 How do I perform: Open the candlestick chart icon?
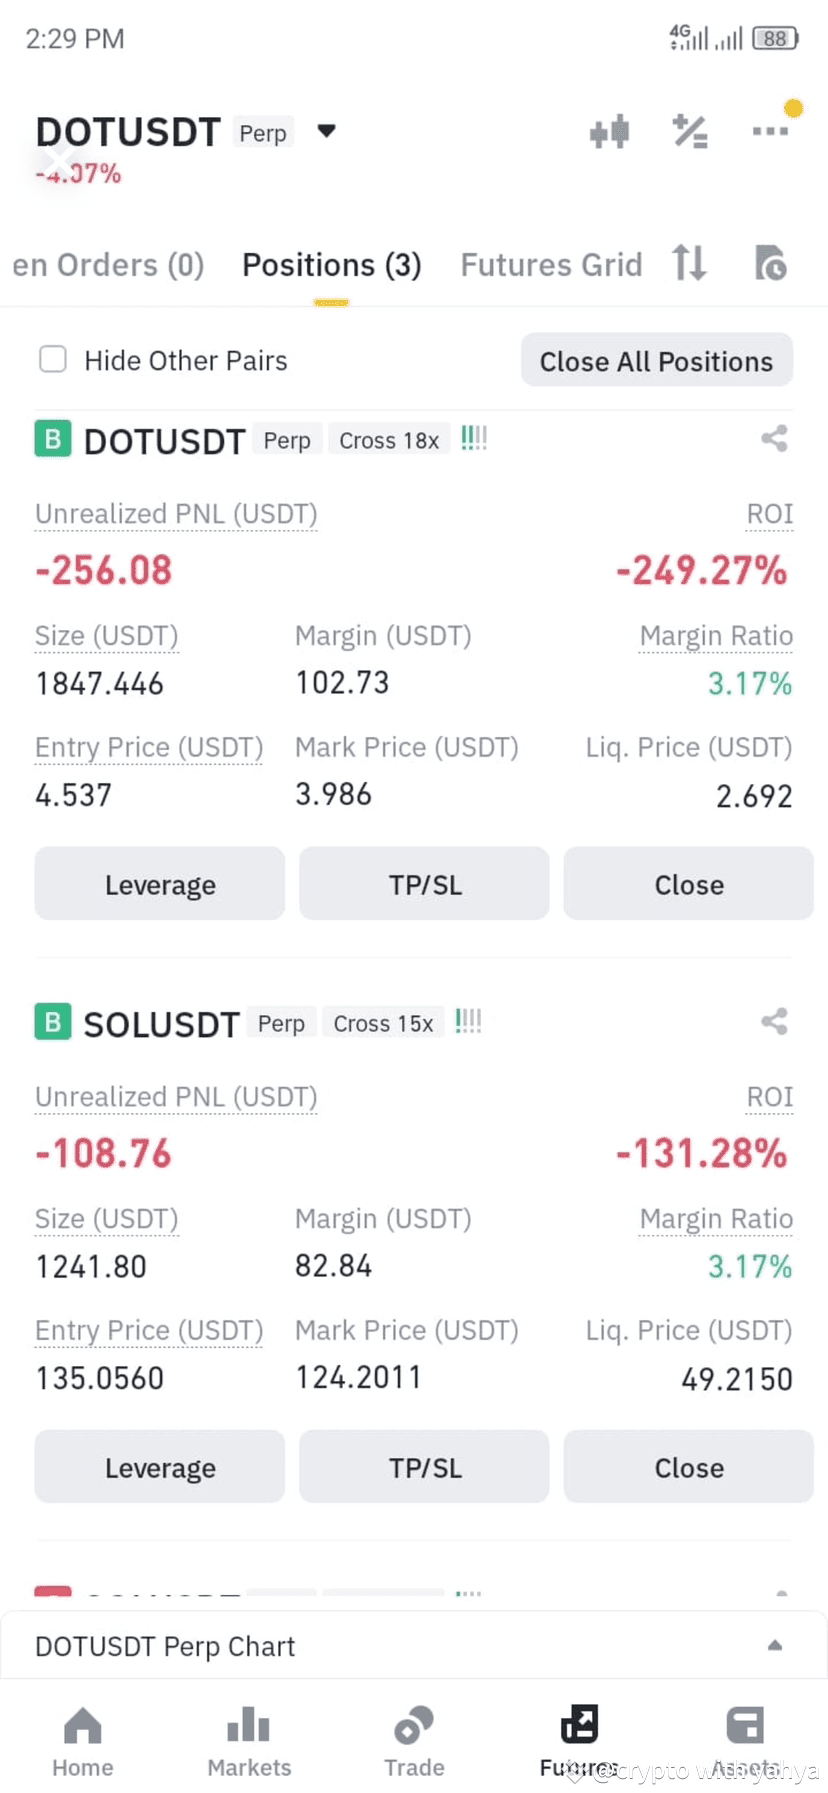coord(609,132)
